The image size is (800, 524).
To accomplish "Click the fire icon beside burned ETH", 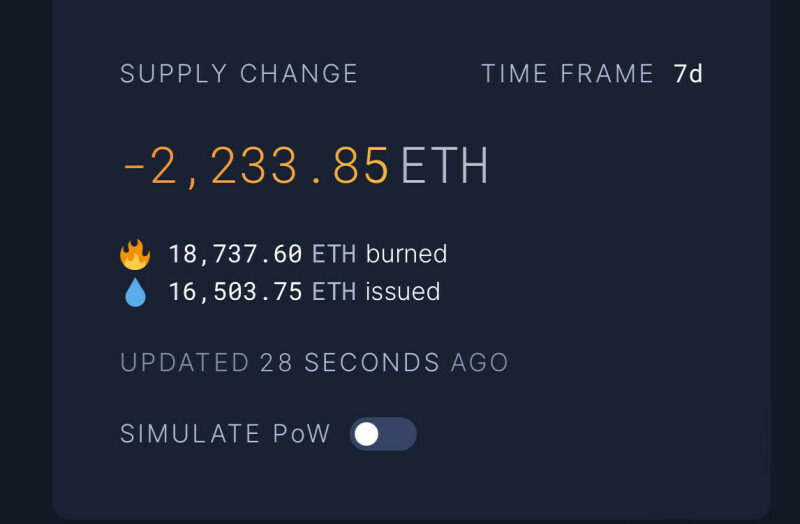I will click(135, 254).
